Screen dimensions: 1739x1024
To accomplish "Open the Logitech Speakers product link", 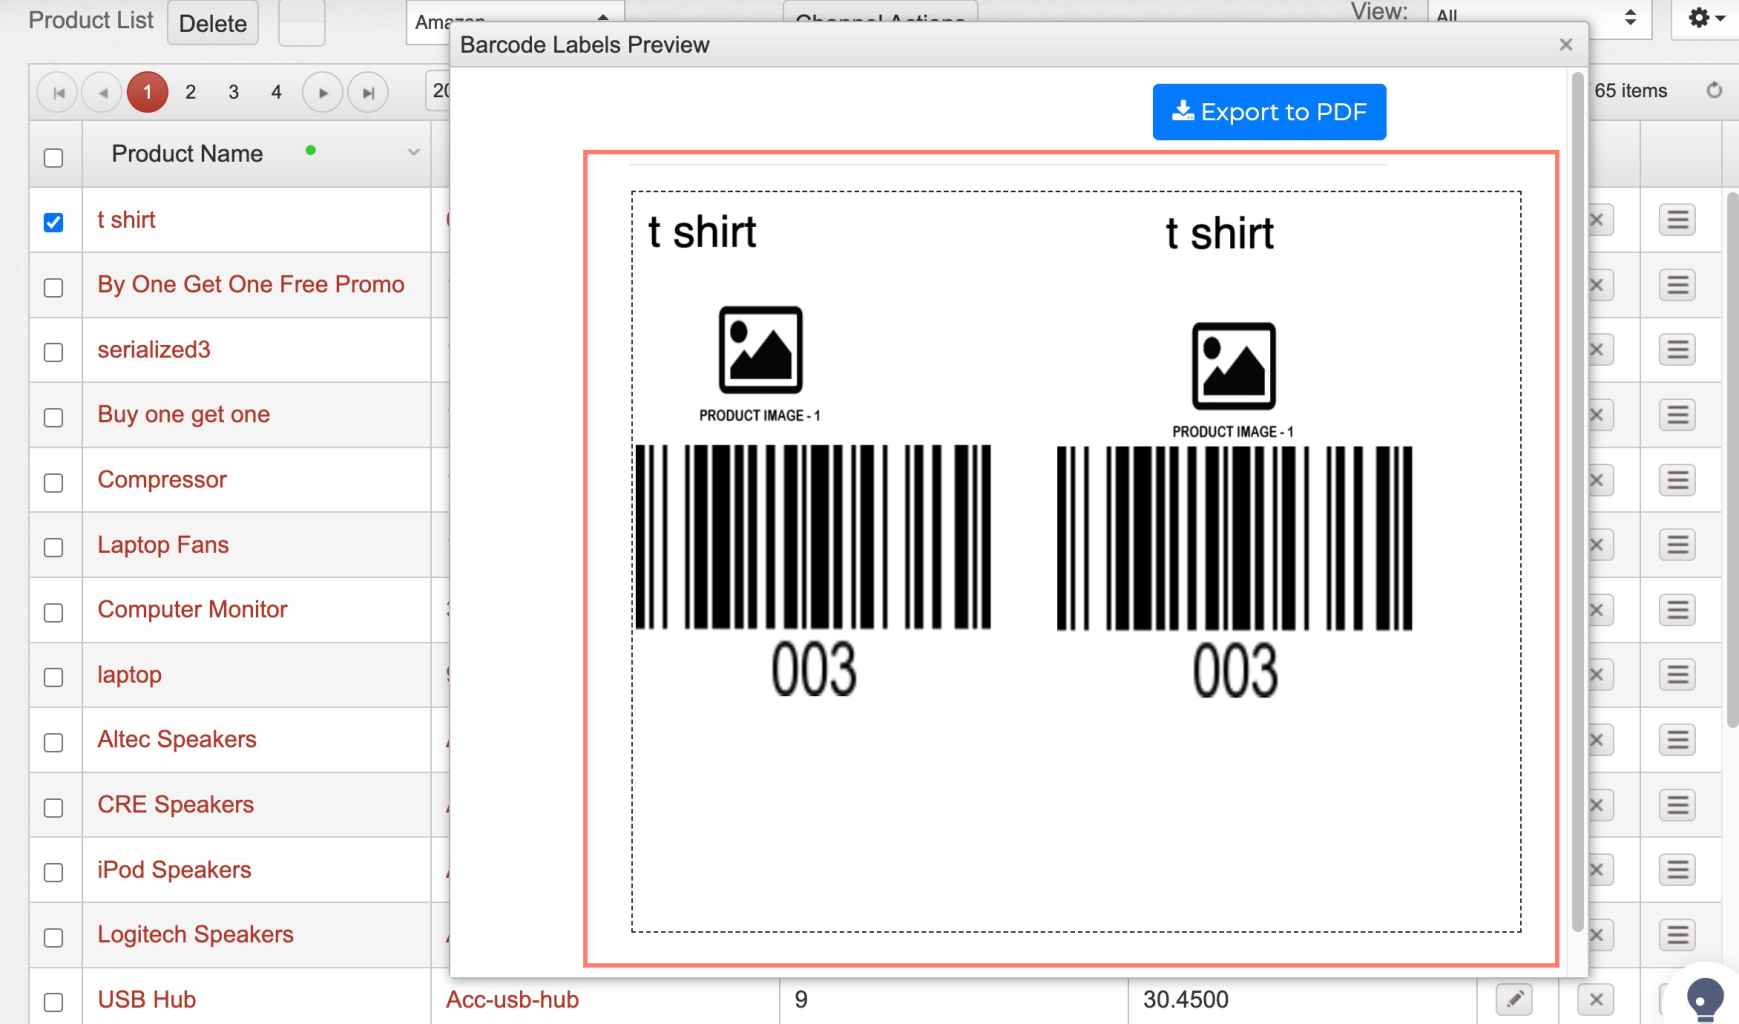I will [195, 934].
